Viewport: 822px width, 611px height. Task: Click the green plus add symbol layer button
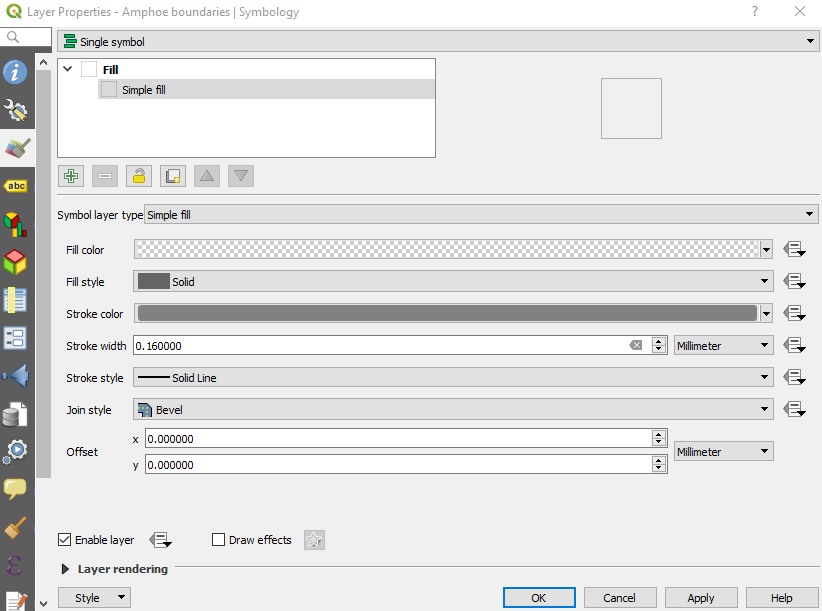point(71,176)
